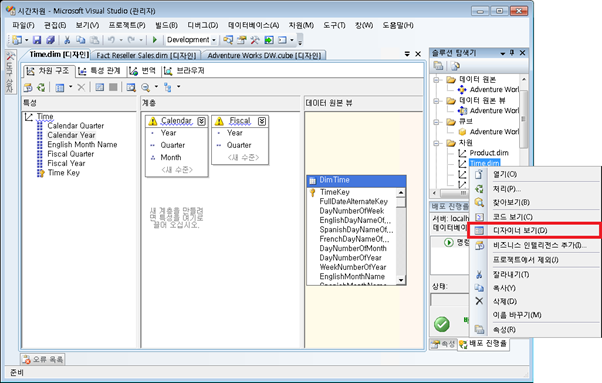The width and height of the screenshot is (602, 383).
Task: Click the FullDateAlternateKey column in DimTime
Action: point(353,201)
